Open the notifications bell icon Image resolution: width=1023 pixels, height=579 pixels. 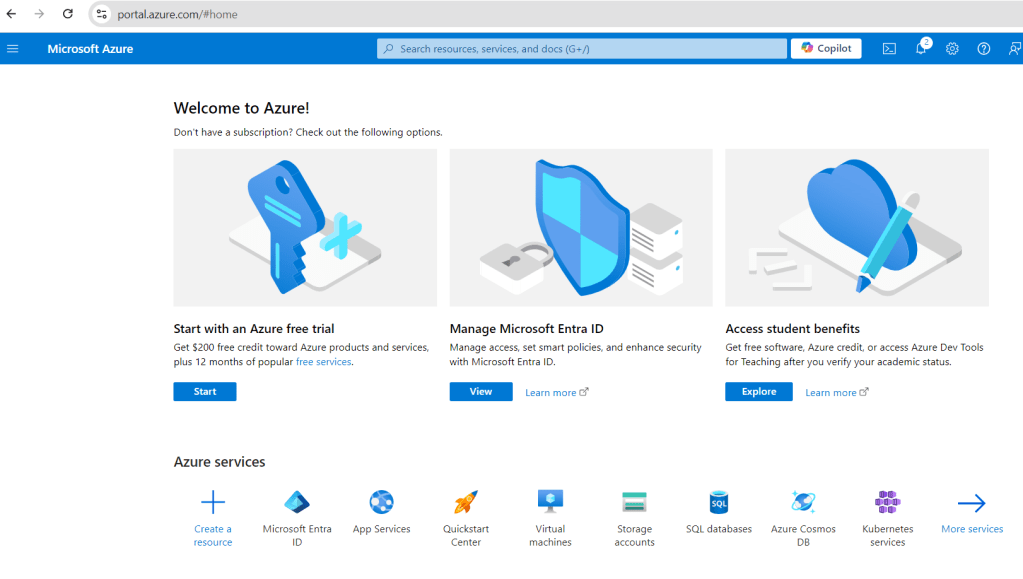pos(921,49)
